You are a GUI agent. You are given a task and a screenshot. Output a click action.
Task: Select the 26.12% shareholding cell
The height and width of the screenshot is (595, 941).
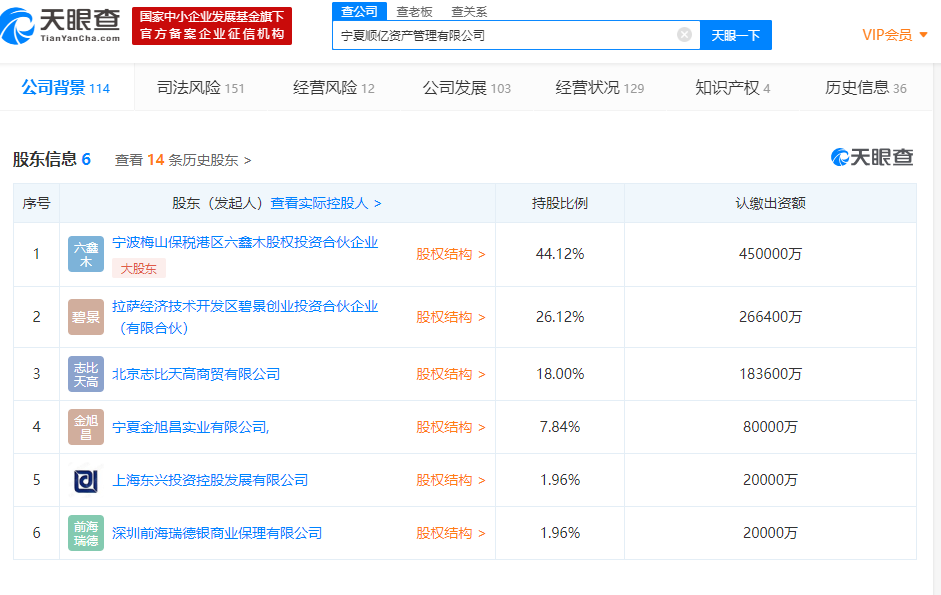click(560, 317)
